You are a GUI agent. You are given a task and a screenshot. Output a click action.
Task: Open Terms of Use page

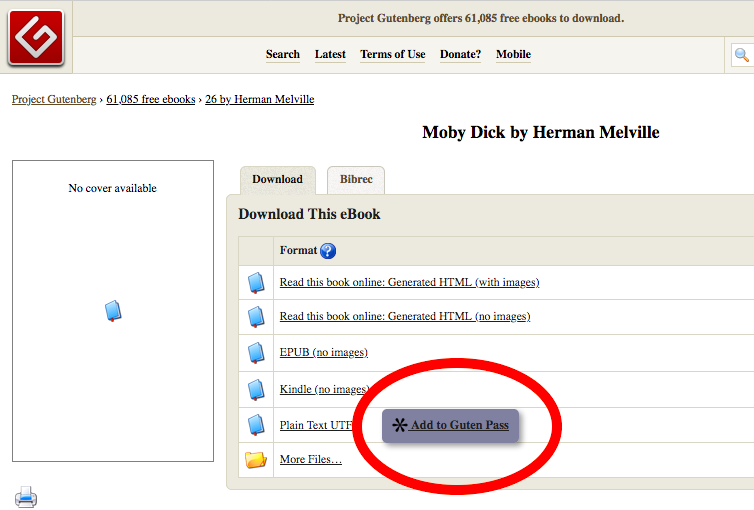[x=393, y=54]
